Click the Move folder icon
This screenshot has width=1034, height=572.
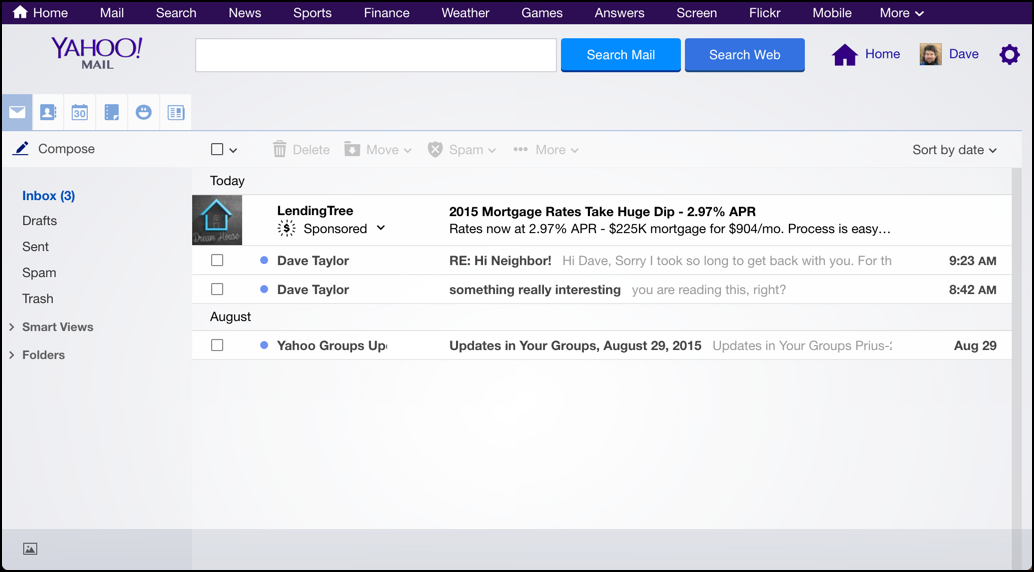(x=352, y=149)
